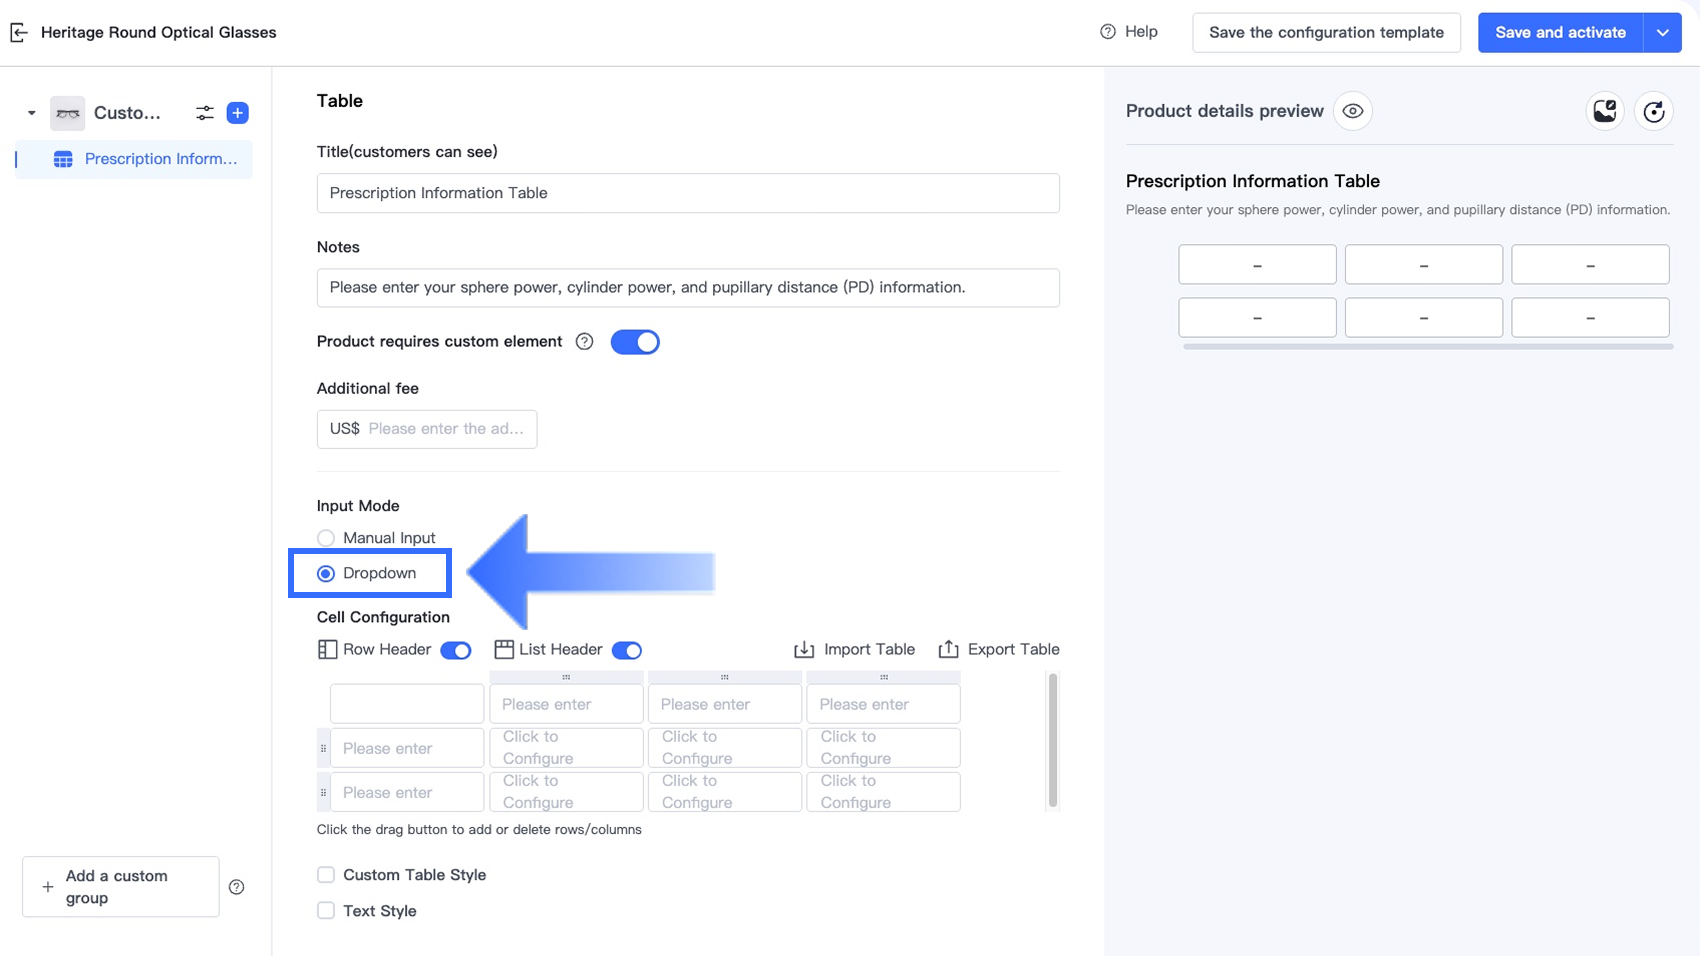
Task: Select Prescription Information item in sidebar
Action: click(160, 159)
